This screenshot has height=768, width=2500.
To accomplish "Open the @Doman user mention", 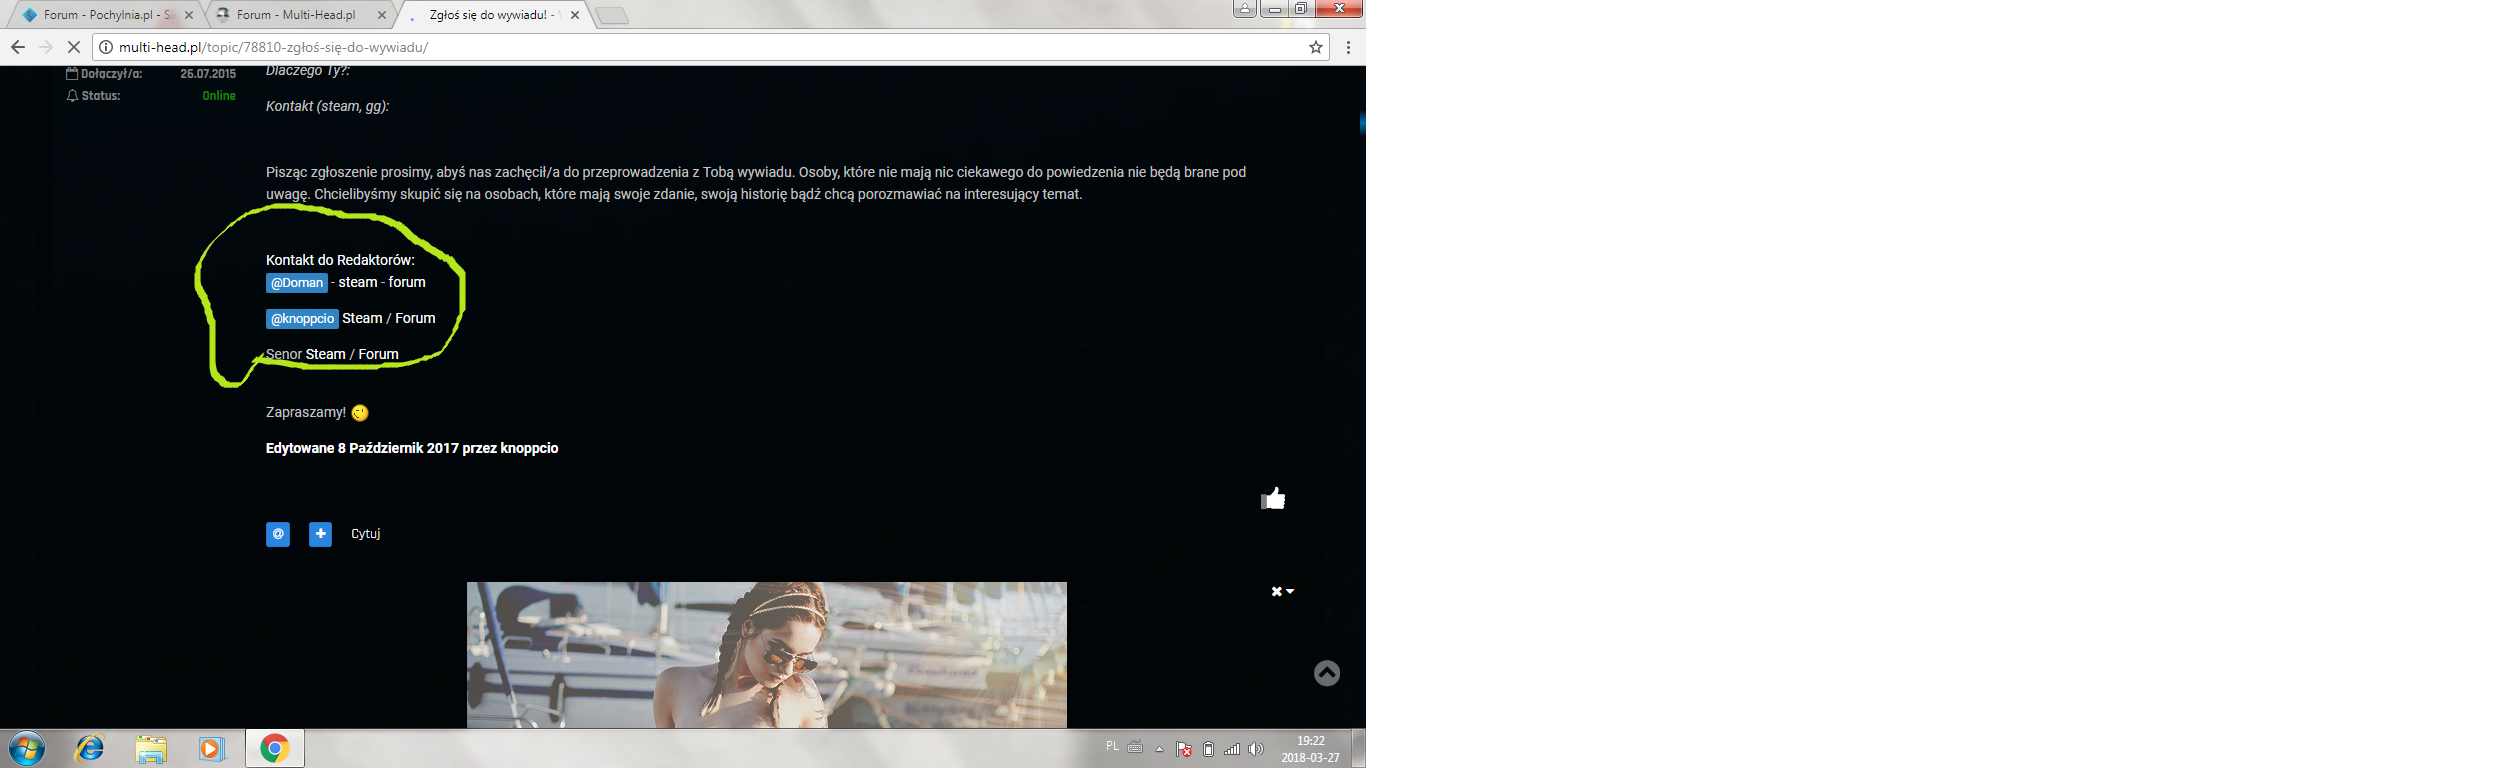I will pyautogui.click(x=297, y=283).
